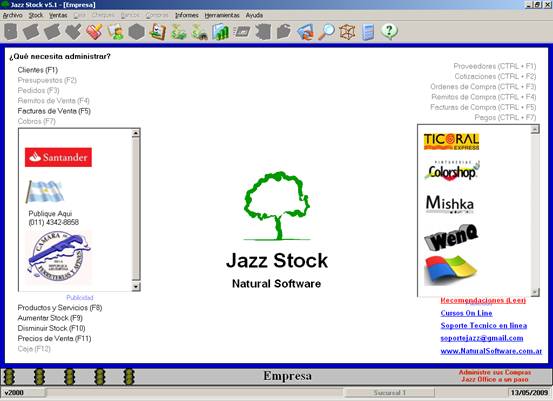Image resolution: width=553 pixels, height=401 pixels.
Task: Open the Informes menu
Action: [187, 15]
